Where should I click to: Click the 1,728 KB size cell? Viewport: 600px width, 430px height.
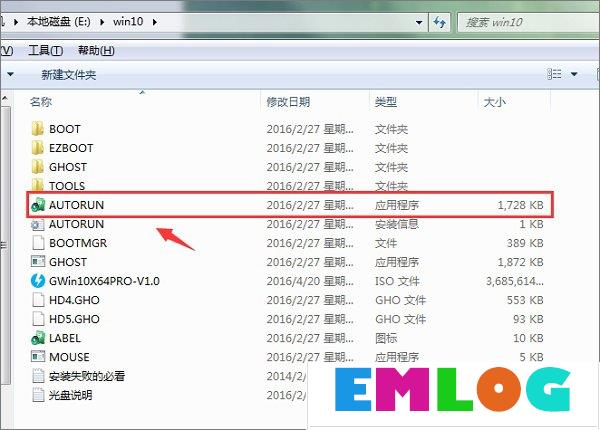point(520,205)
